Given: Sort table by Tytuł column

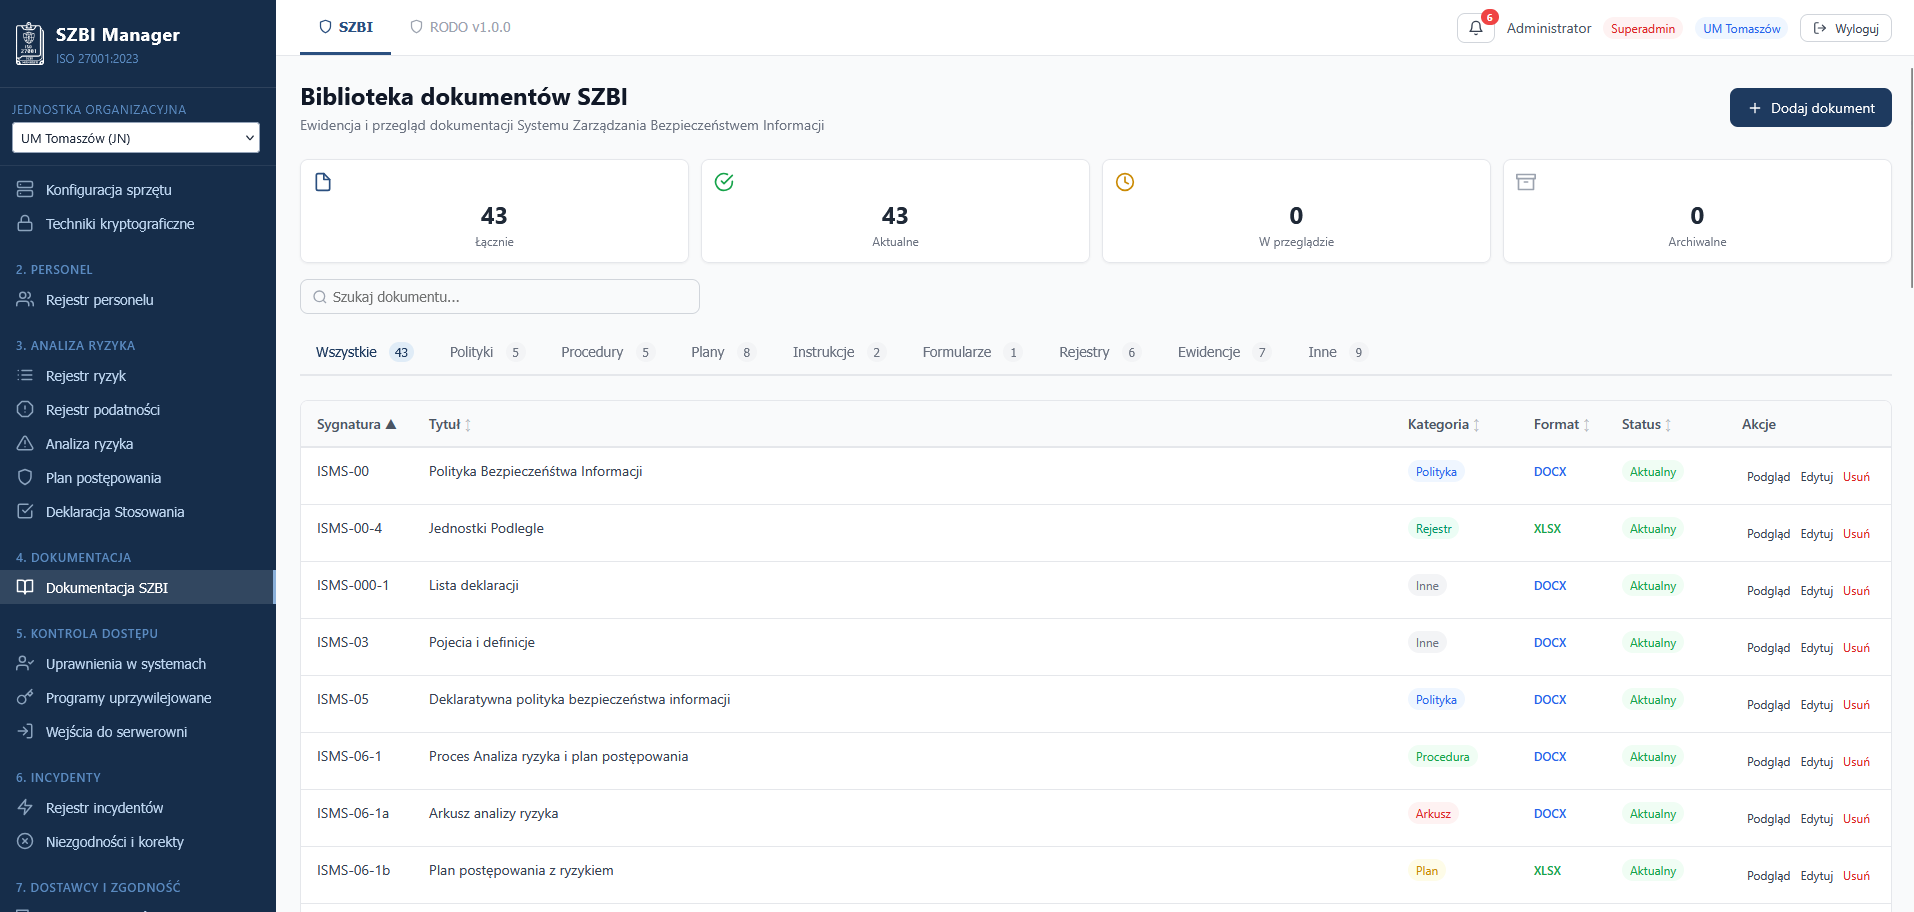Looking at the screenshot, I should [450, 424].
